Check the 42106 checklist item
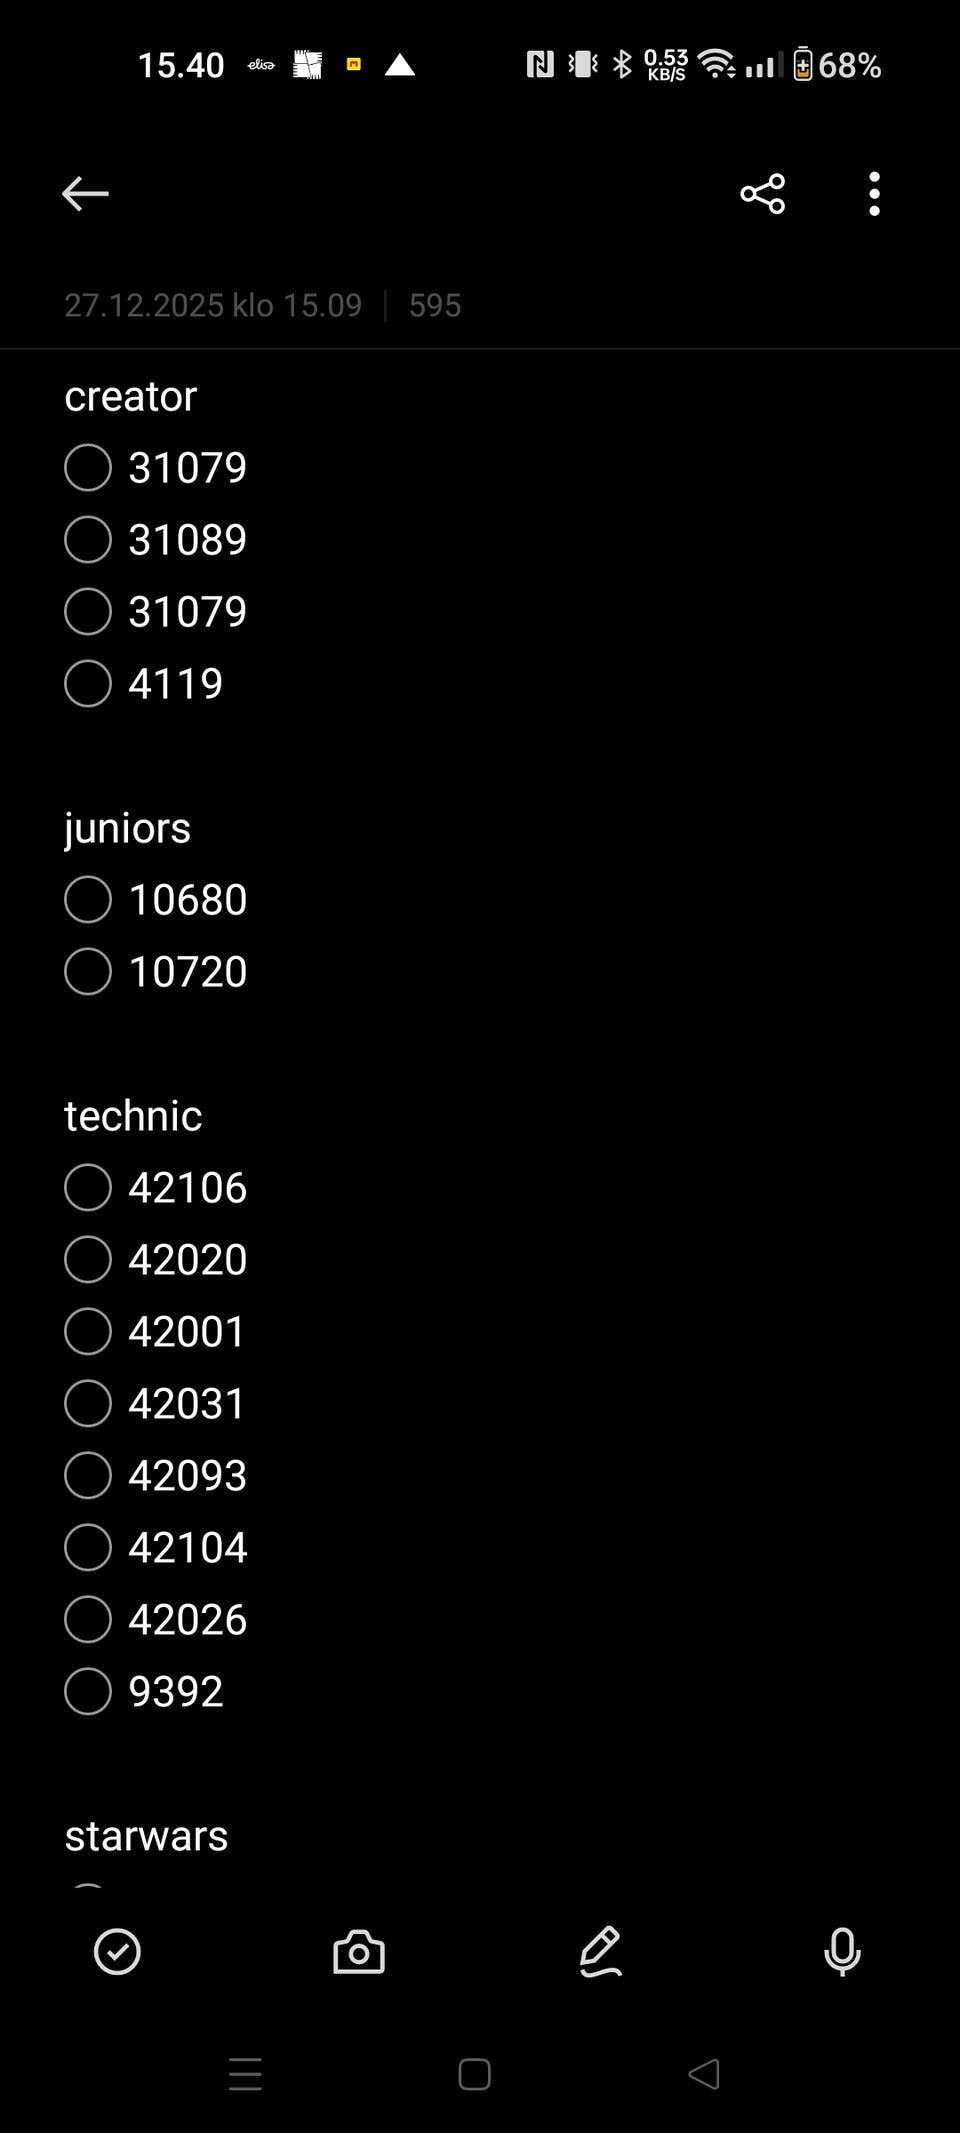This screenshot has height=2133, width=960. (88, 1188)
